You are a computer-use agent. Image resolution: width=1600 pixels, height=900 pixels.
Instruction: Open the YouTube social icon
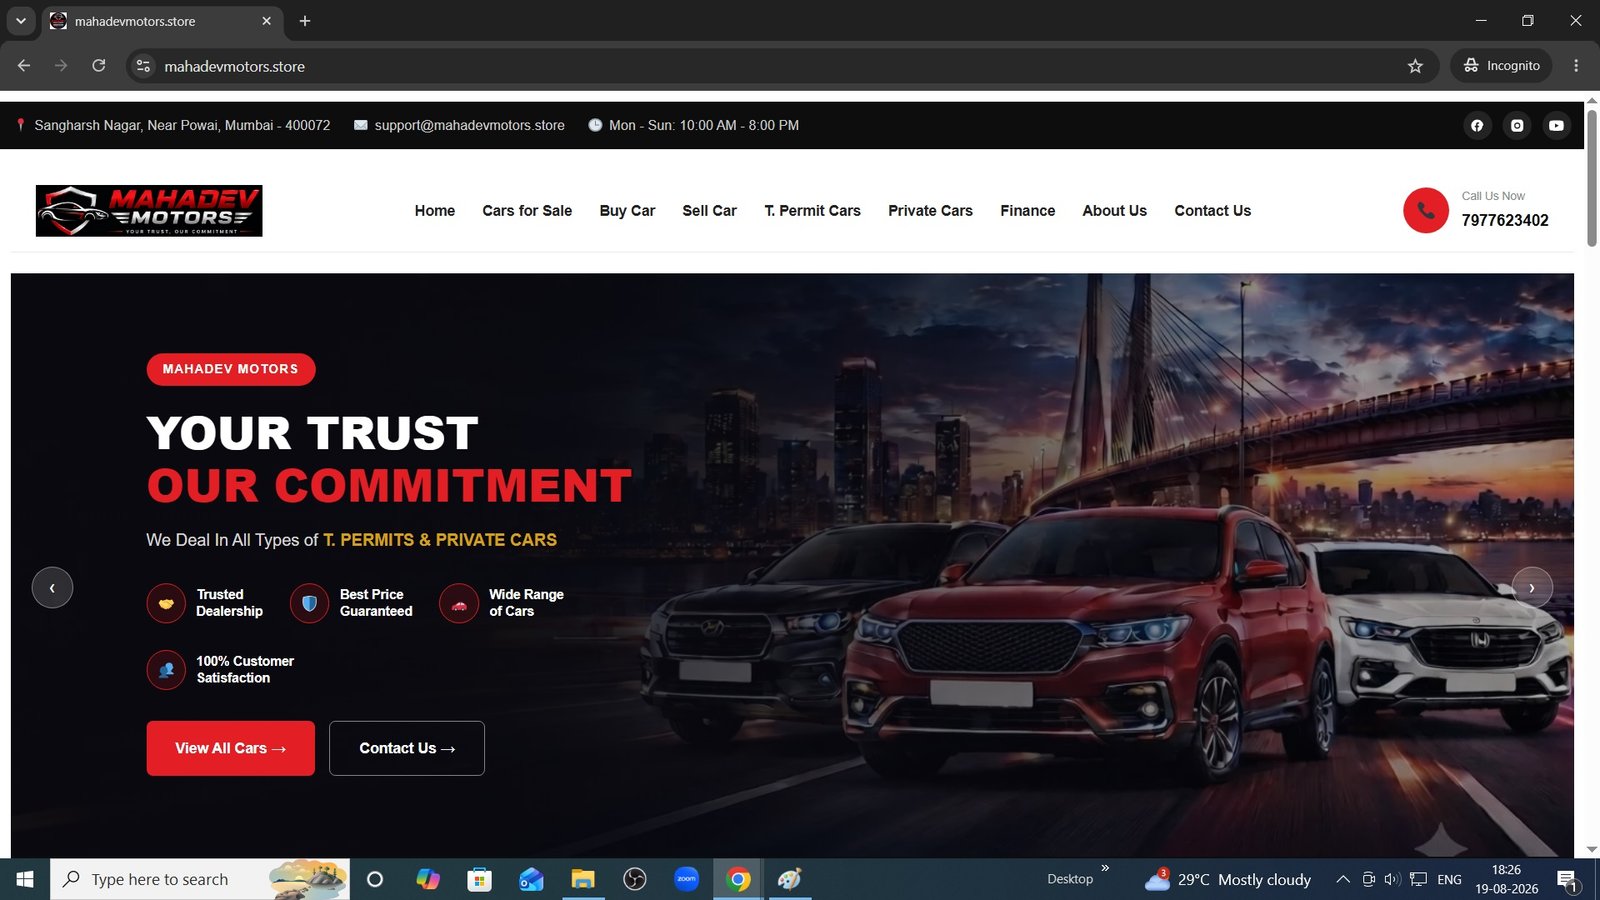coord(1556,125)
